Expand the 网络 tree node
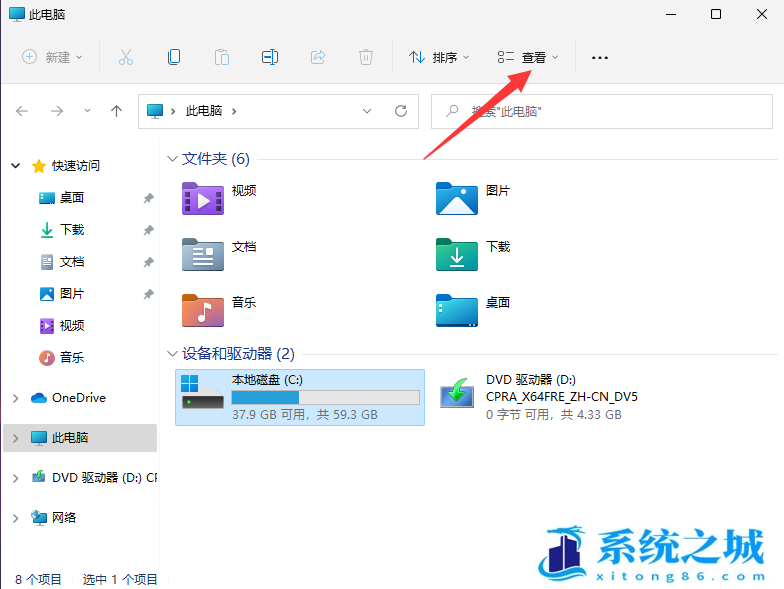Screen dimensions: 784x589 16,518
